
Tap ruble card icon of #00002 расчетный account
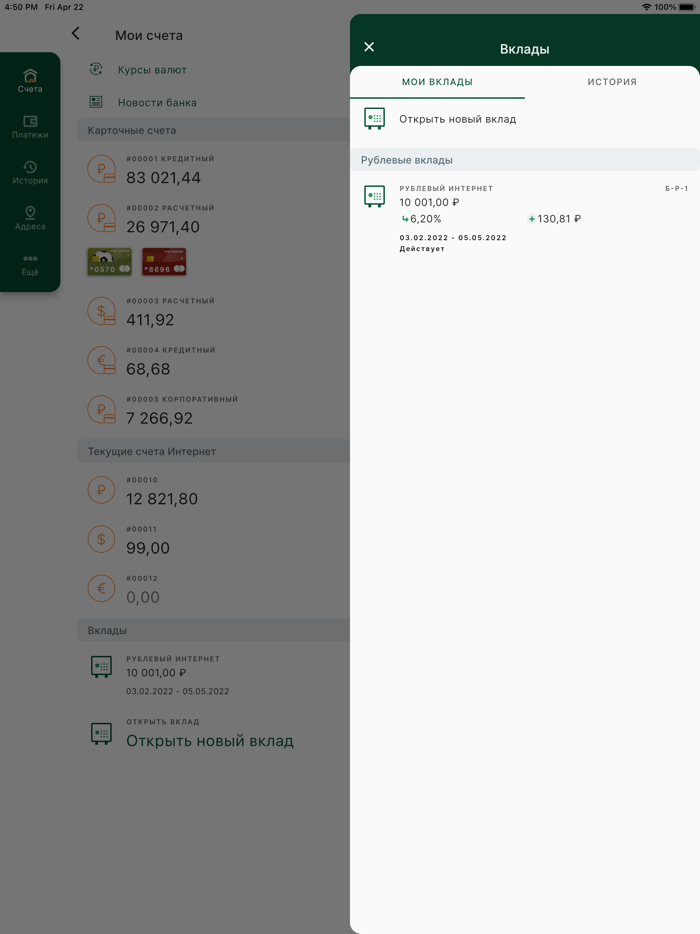click(x=101, y=218)
